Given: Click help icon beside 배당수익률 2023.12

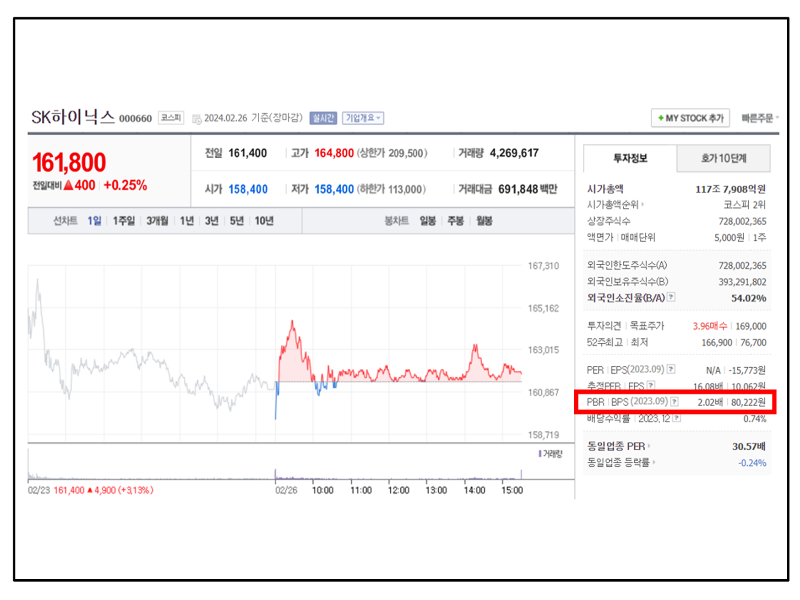Looking at the screenshot, I should 677,418.
